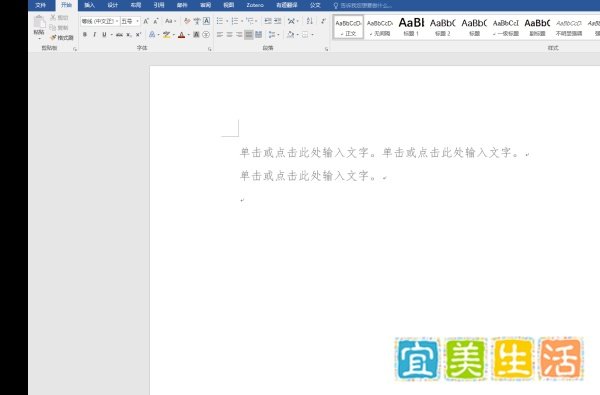600x395 pixels.
Task: Toggle Italic formatting
Action: coord(95,35)
